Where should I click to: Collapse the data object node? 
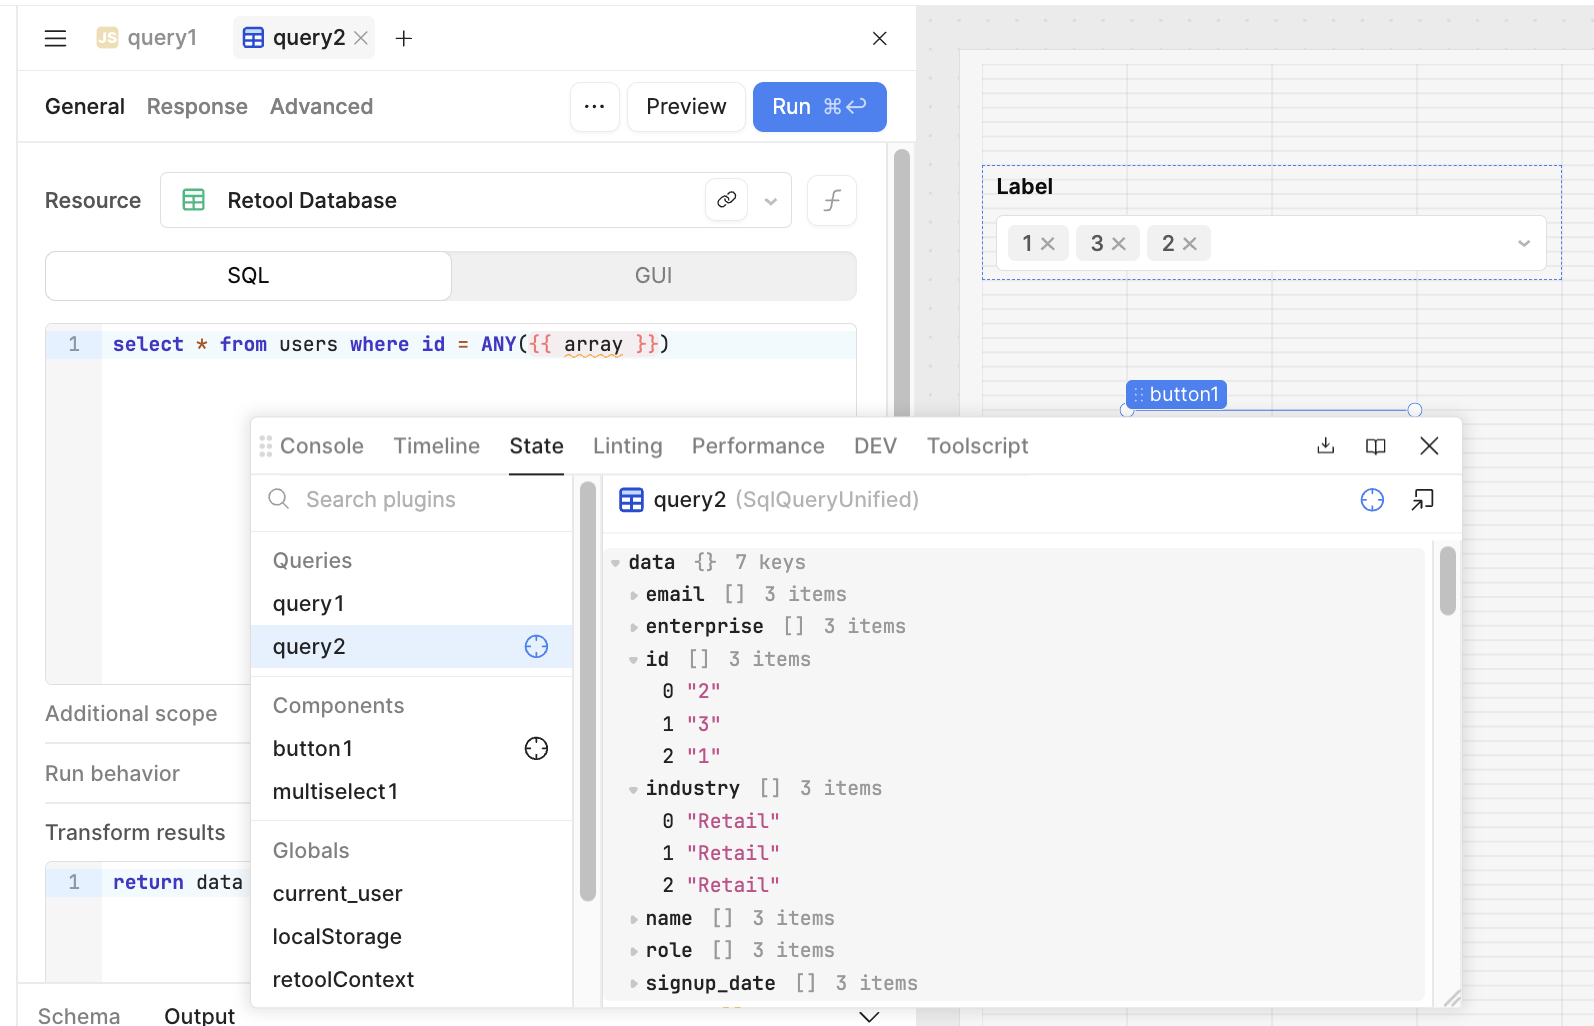(x=615, y=563)
